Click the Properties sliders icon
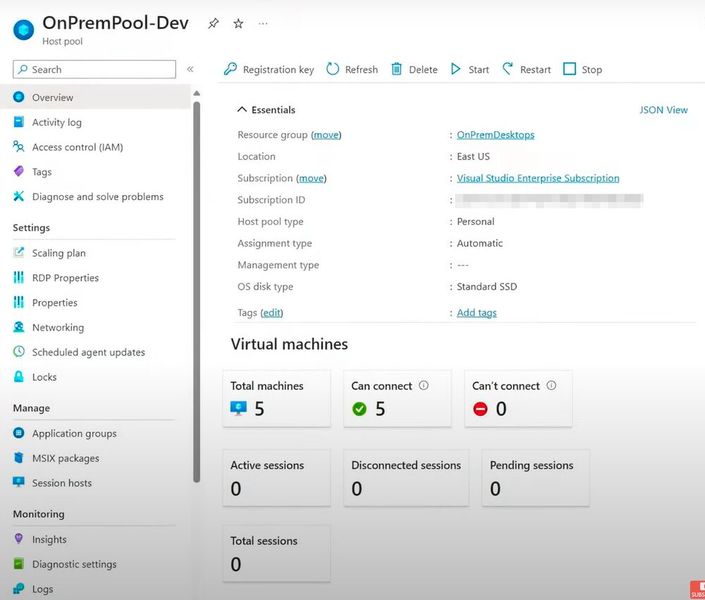705x600 pixels. [18, 302]
